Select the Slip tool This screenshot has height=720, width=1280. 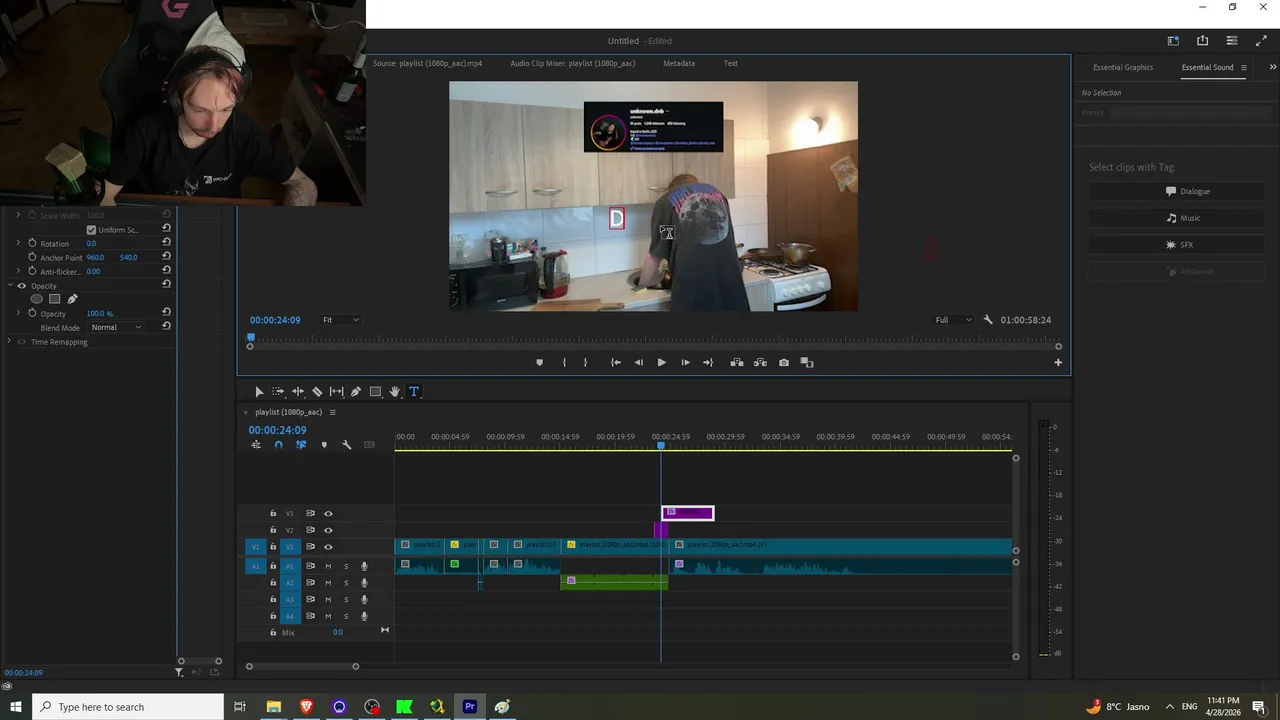coord(336,392)
